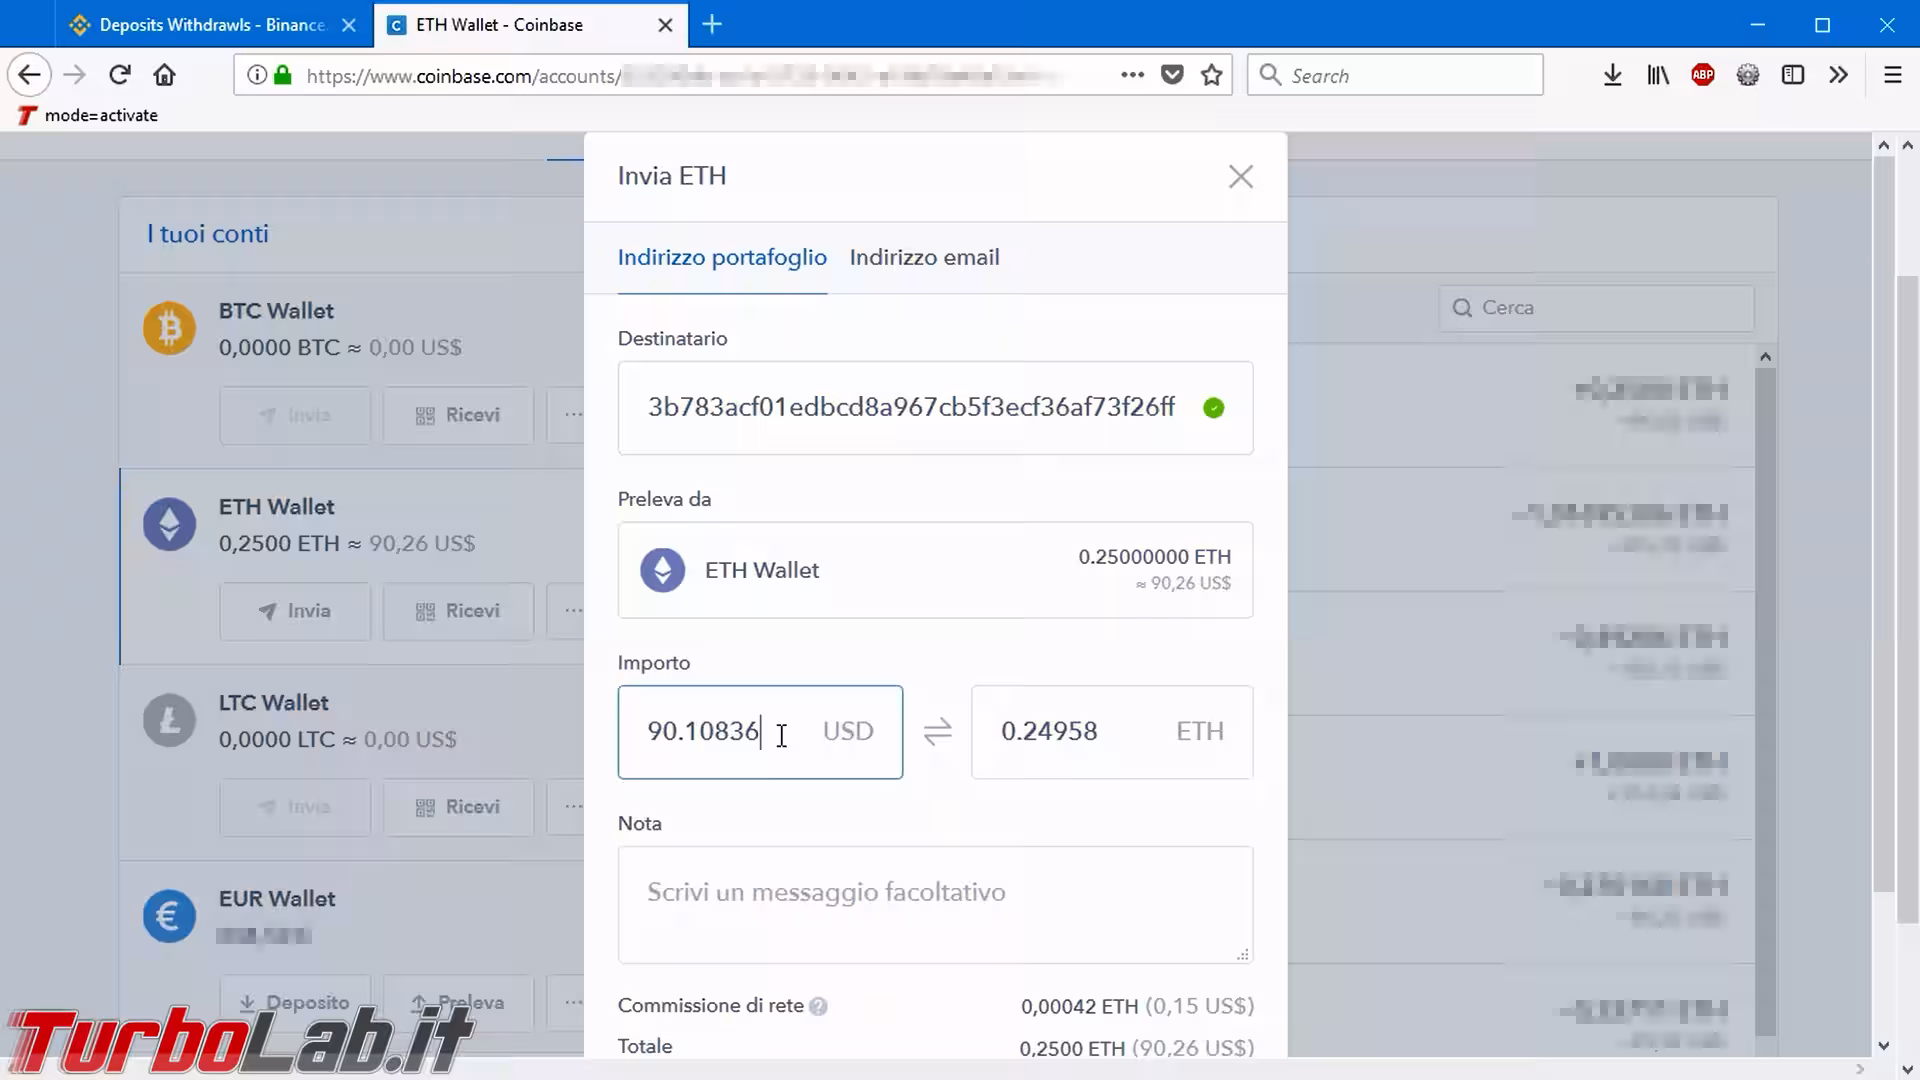Open the Firefox hamburger menu

[x=1892, y=75]
